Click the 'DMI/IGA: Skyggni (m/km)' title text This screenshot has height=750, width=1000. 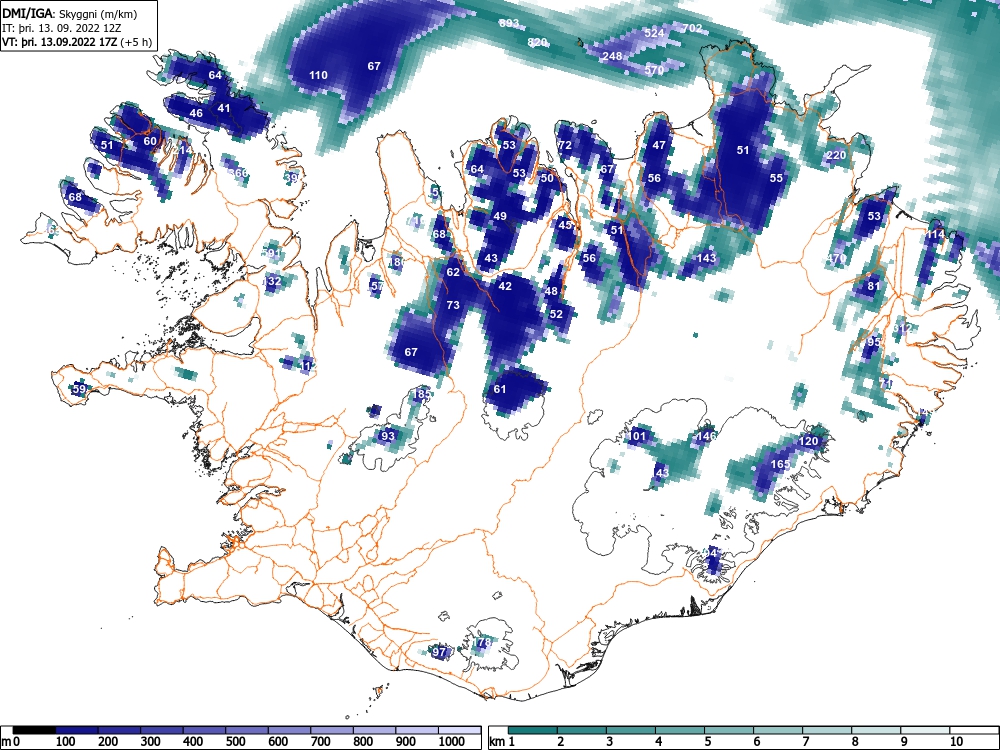(70, 13)
